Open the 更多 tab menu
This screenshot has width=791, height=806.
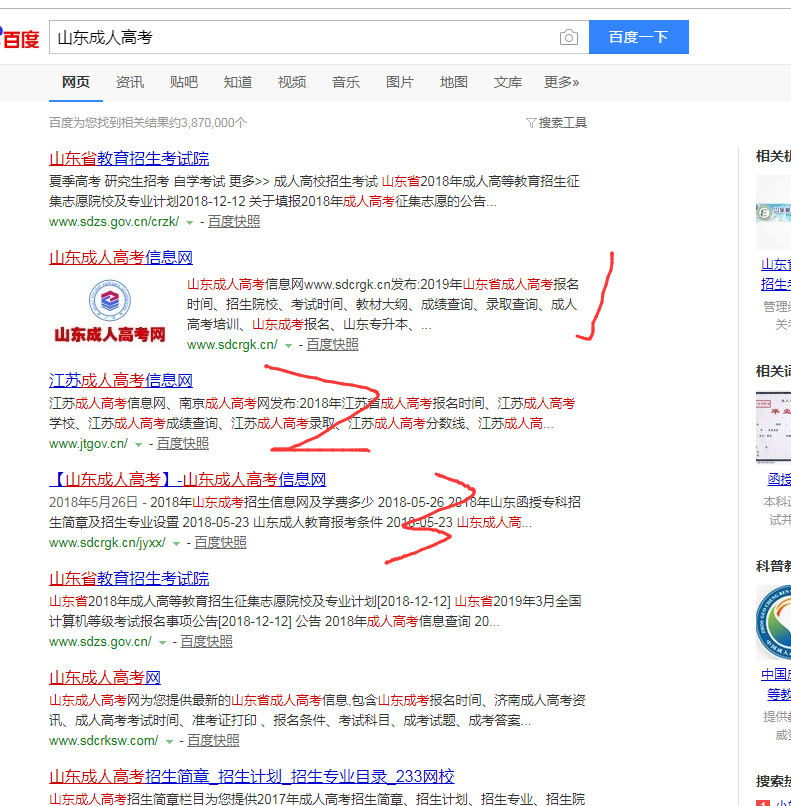point(561,82)
